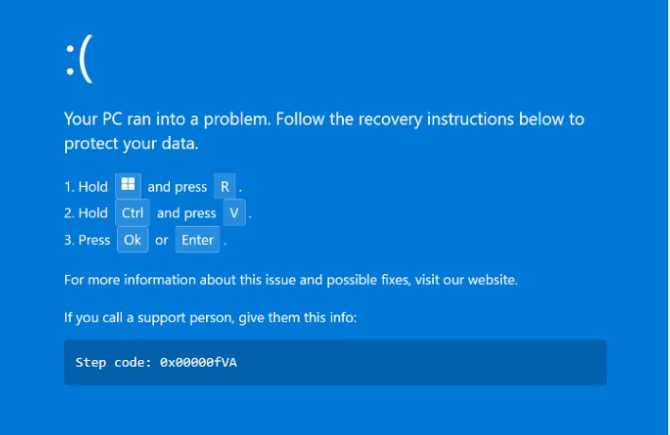
Task: Select the 0x00000fVA code value
Action: click(x=198, y=362)
